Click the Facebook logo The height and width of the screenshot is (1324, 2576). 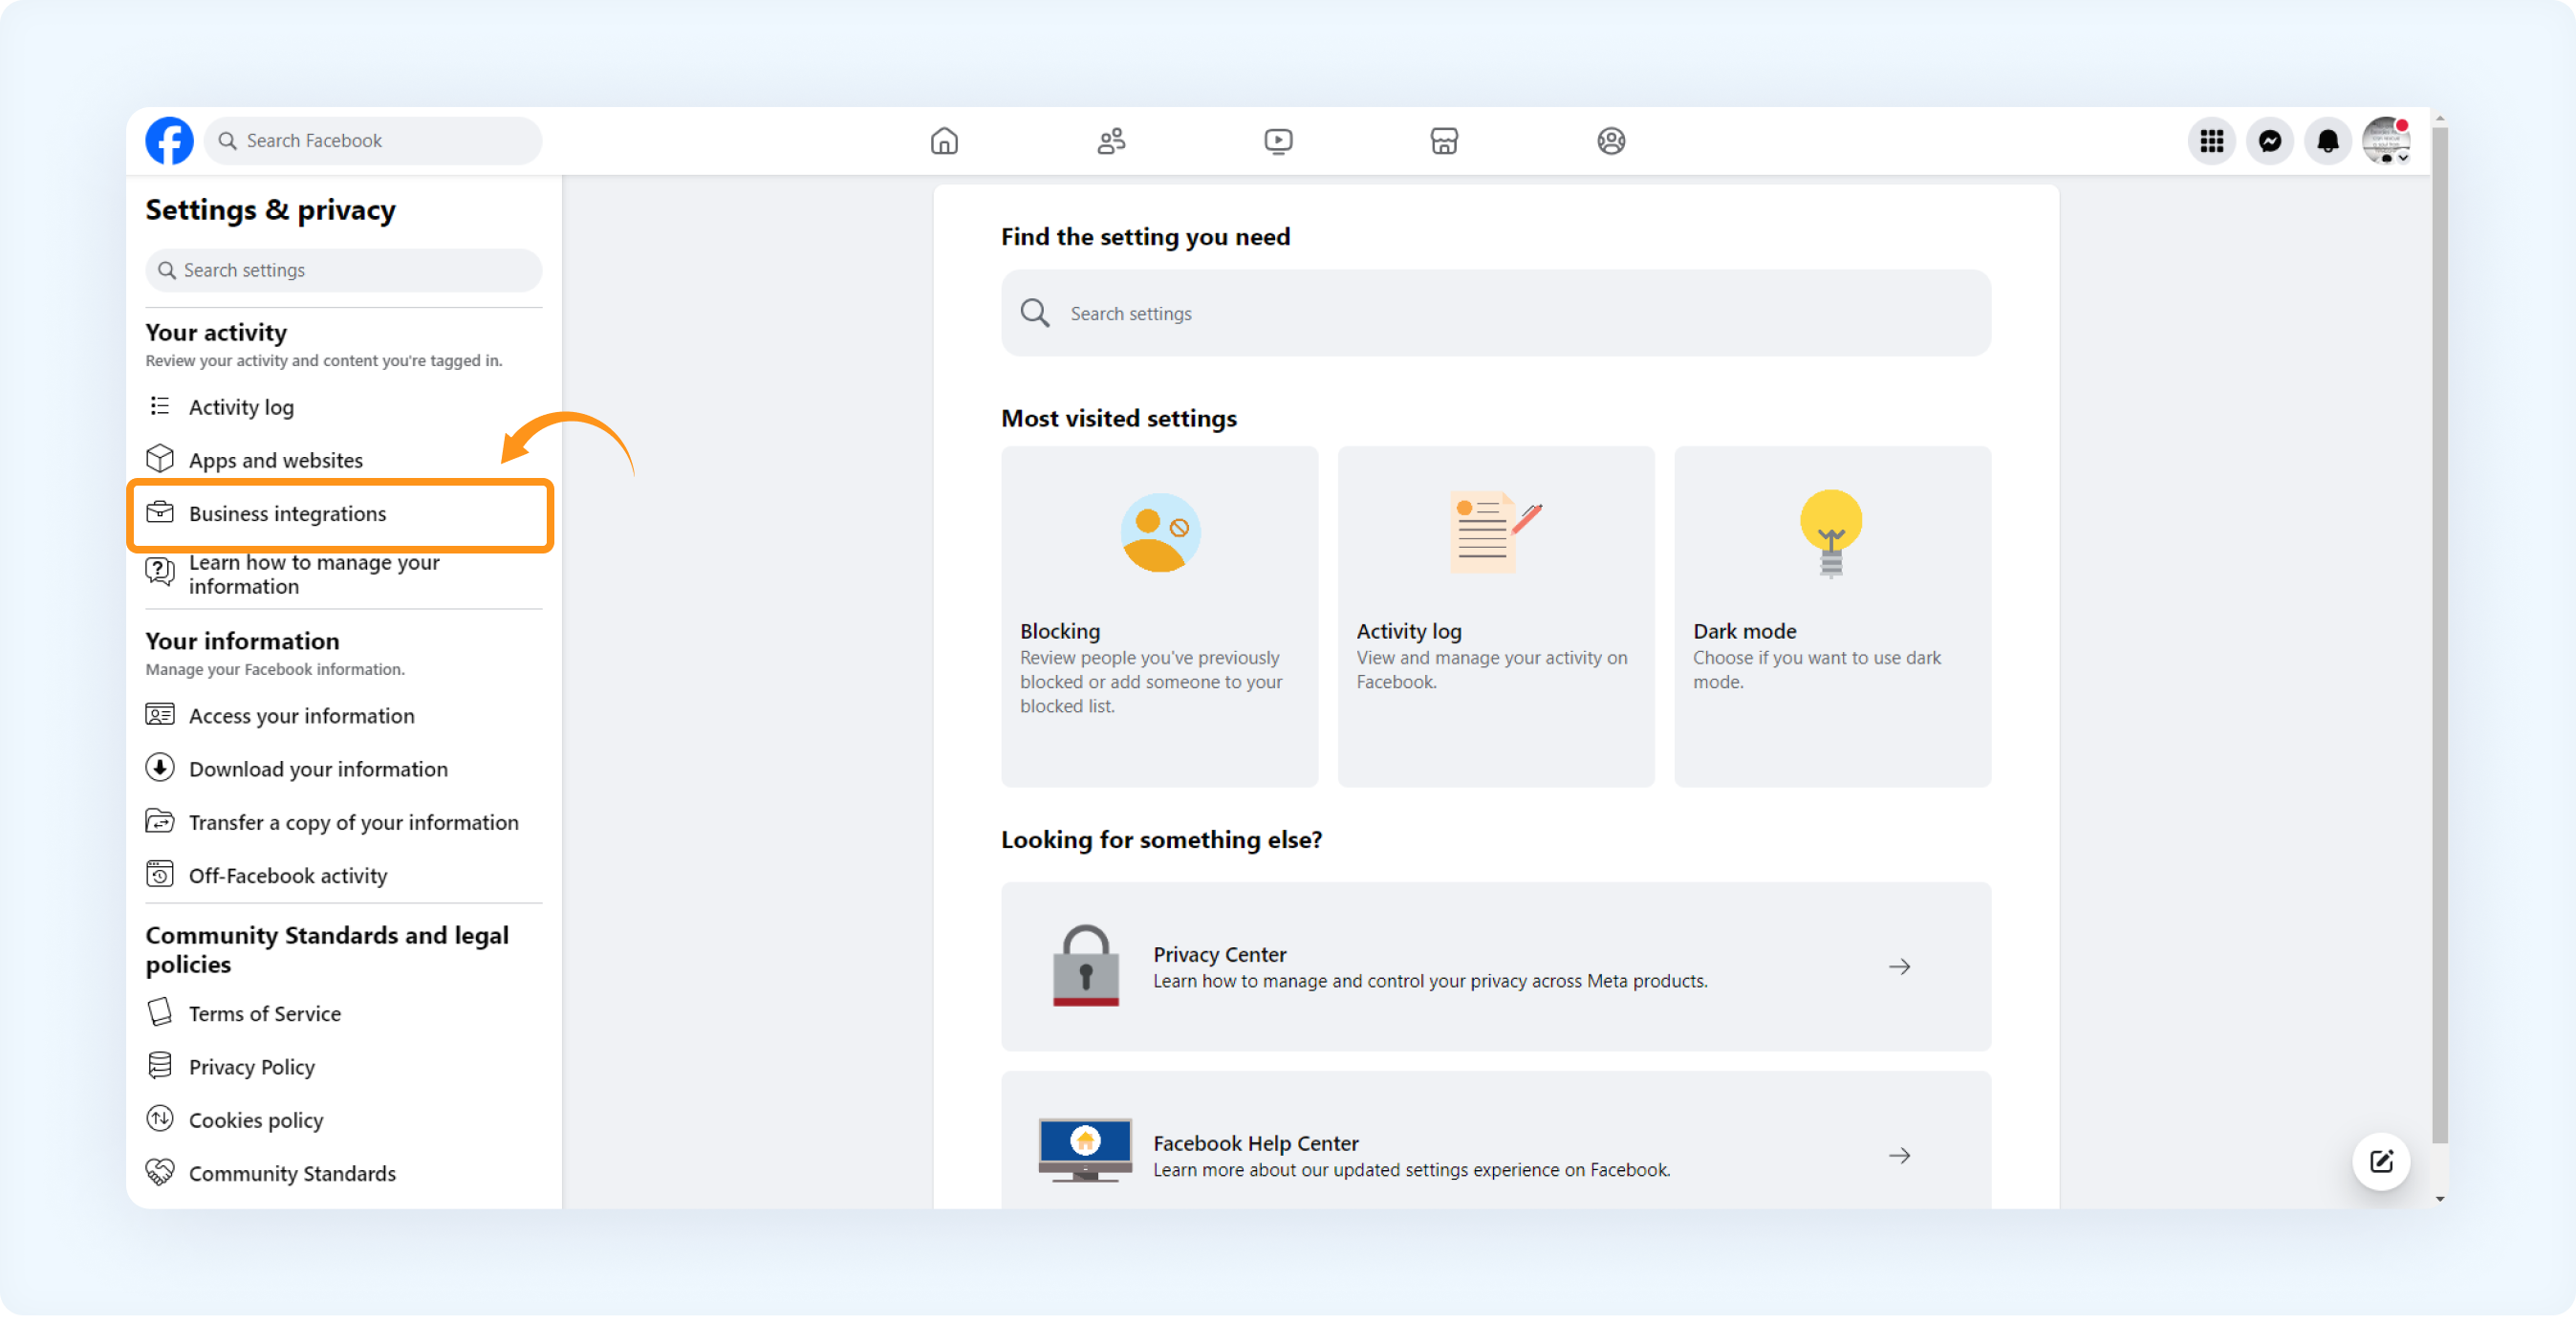169,141
